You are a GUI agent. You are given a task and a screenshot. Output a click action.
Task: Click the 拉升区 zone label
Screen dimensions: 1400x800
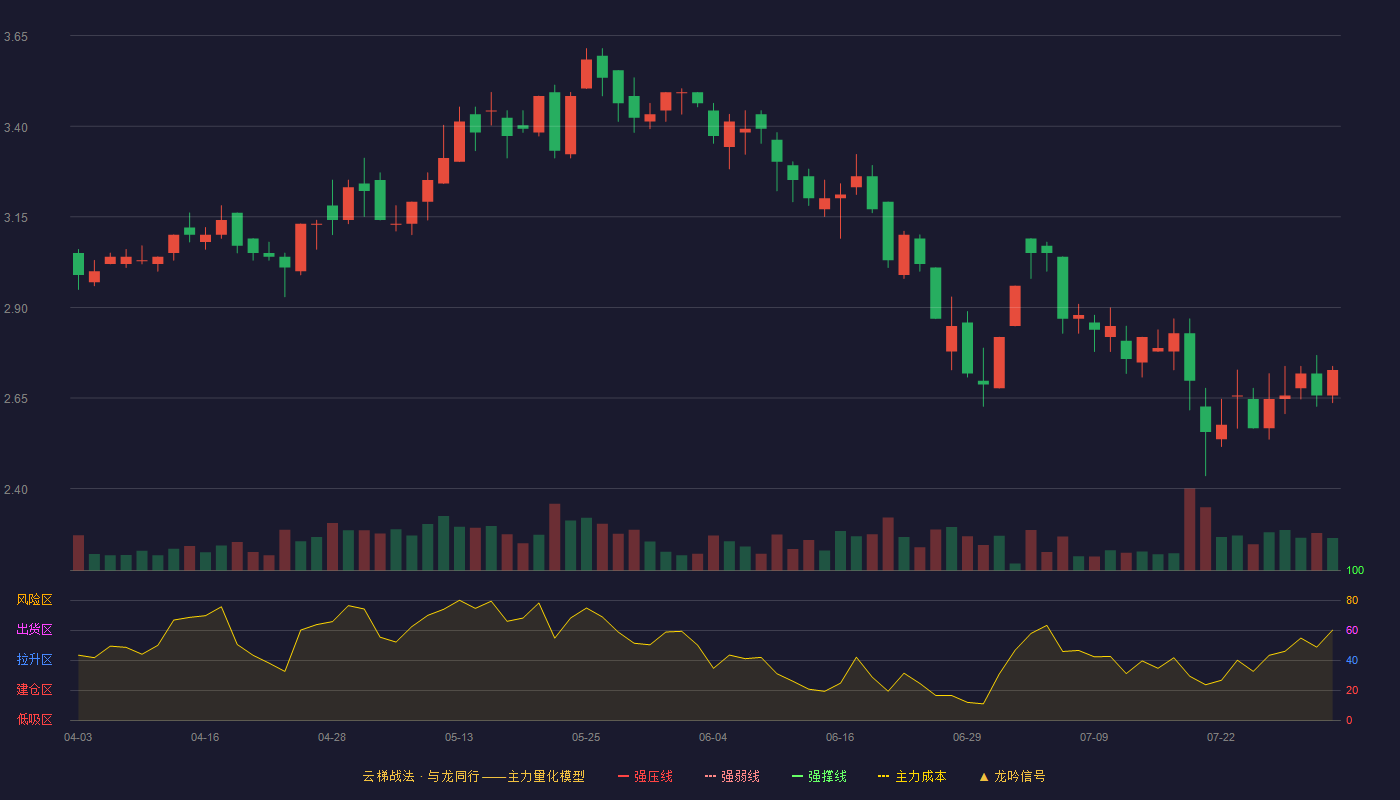tap(34, 660)
